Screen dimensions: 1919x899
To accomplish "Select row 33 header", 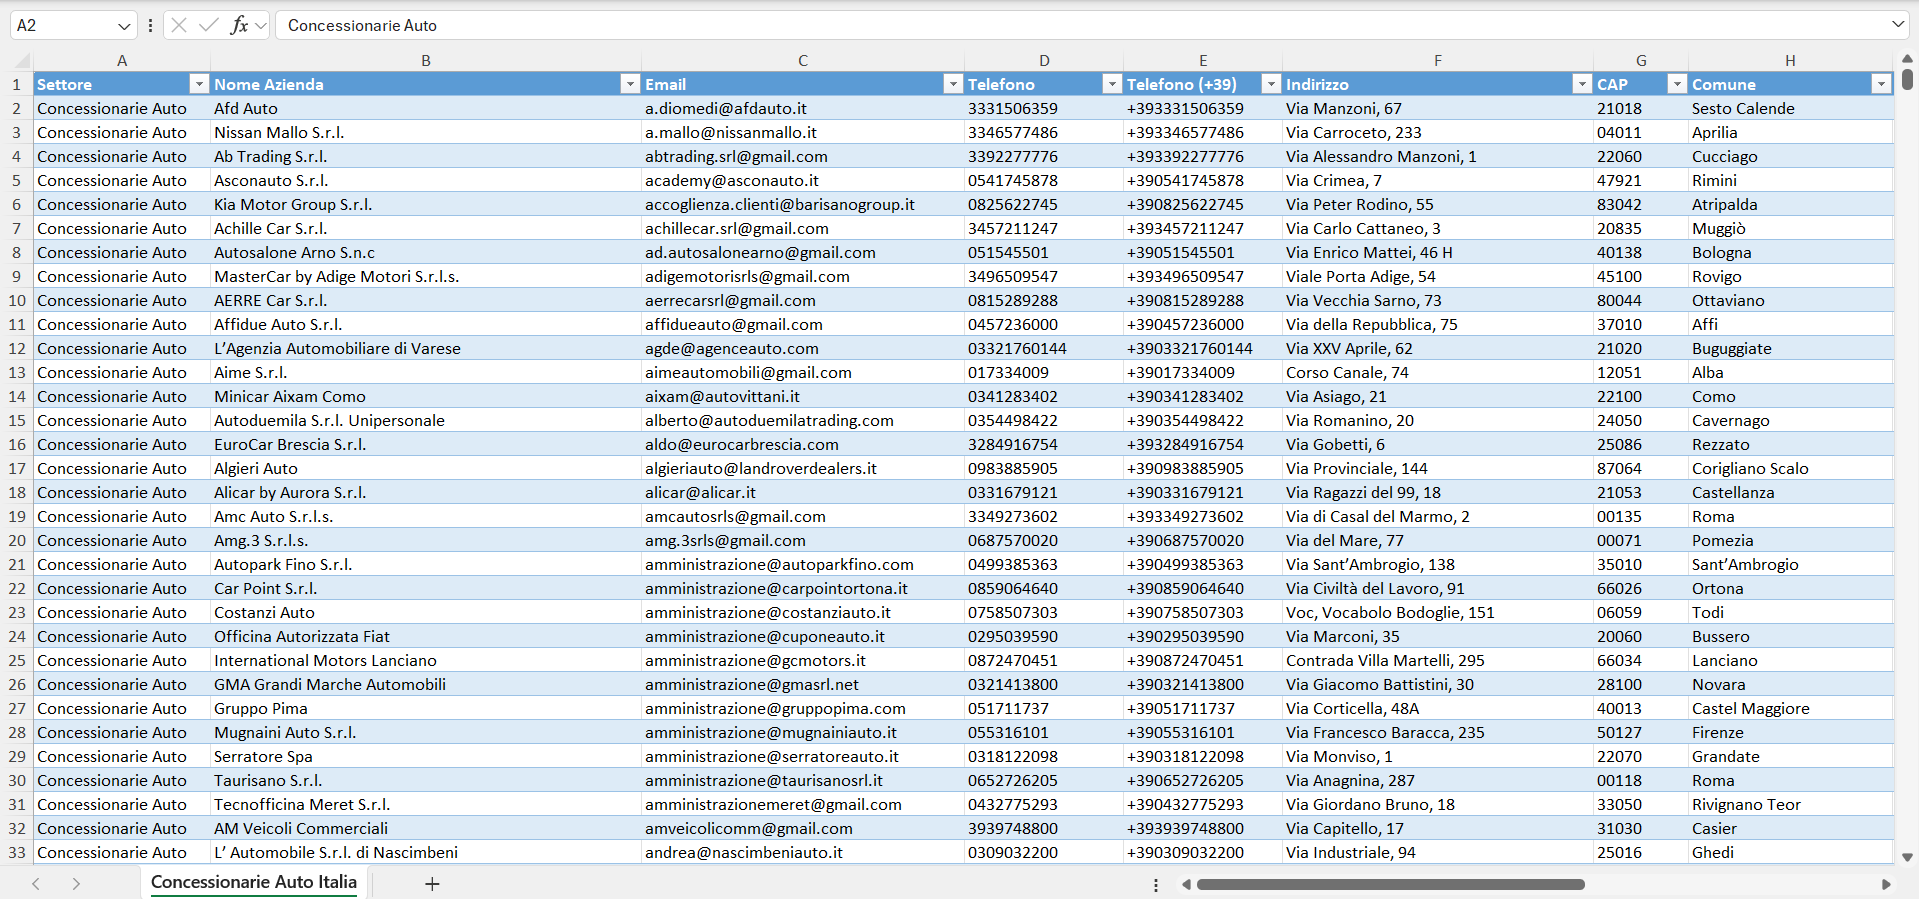I will coord(17,852).
